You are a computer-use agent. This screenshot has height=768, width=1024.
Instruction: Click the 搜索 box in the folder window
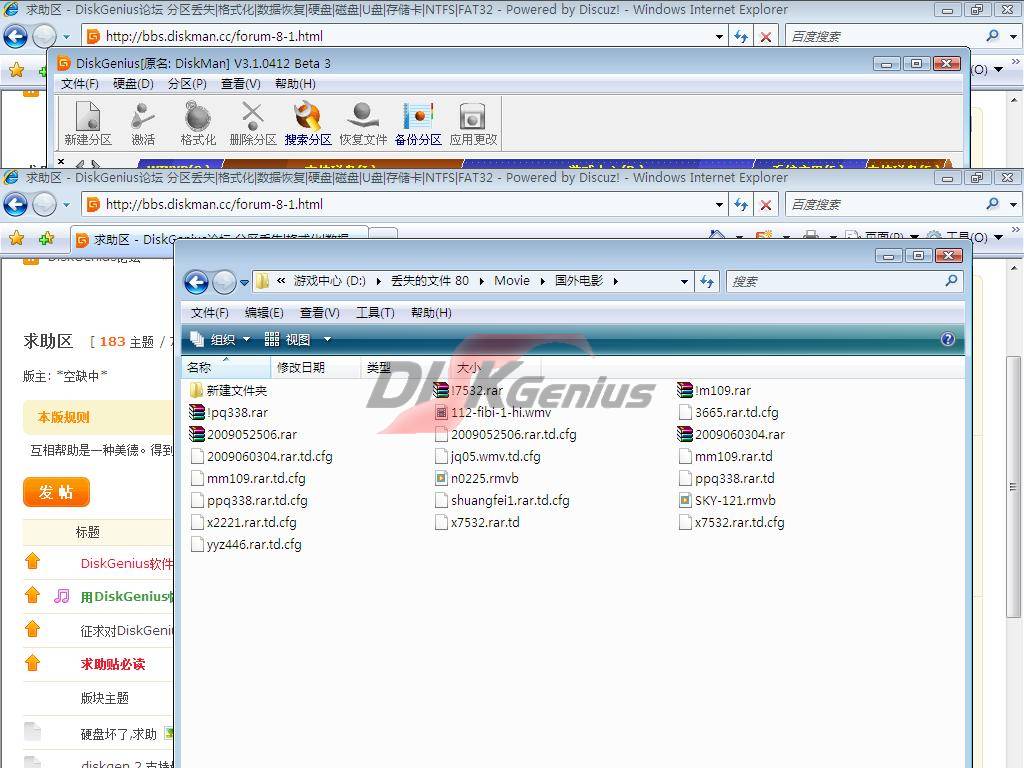[x=844, y=281]
